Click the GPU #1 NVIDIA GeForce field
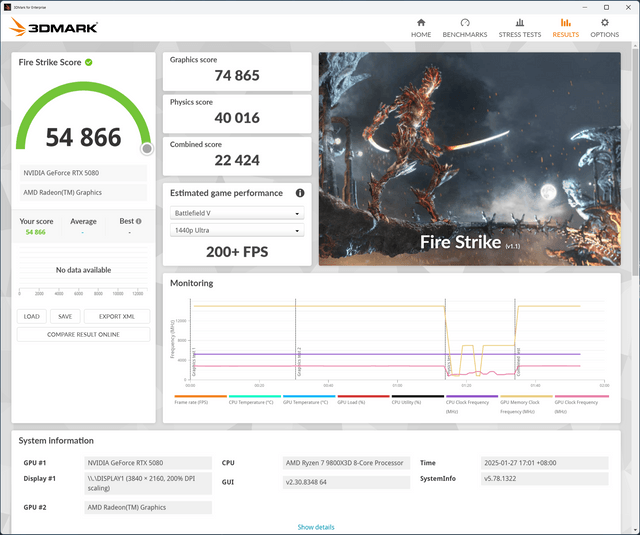Screen dimensions: 640x535 (x=148, y=463)
